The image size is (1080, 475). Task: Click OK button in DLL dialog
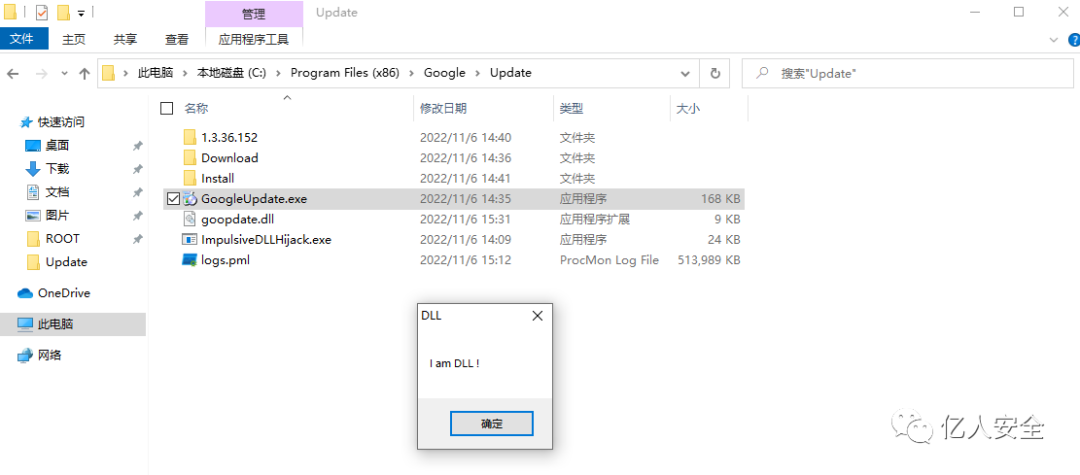pos(491,423)
